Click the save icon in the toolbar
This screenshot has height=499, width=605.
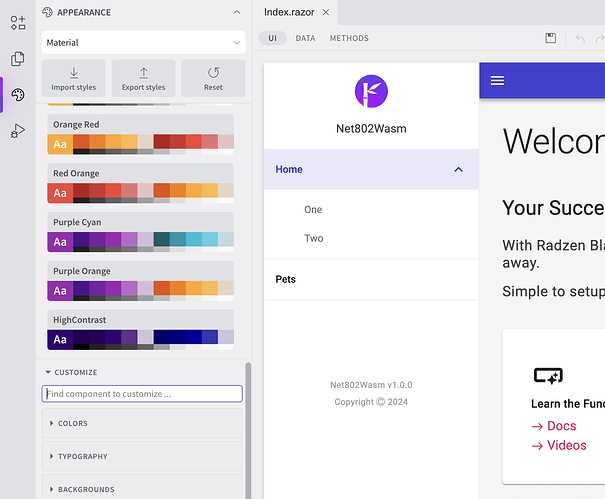tap(550, 38)
